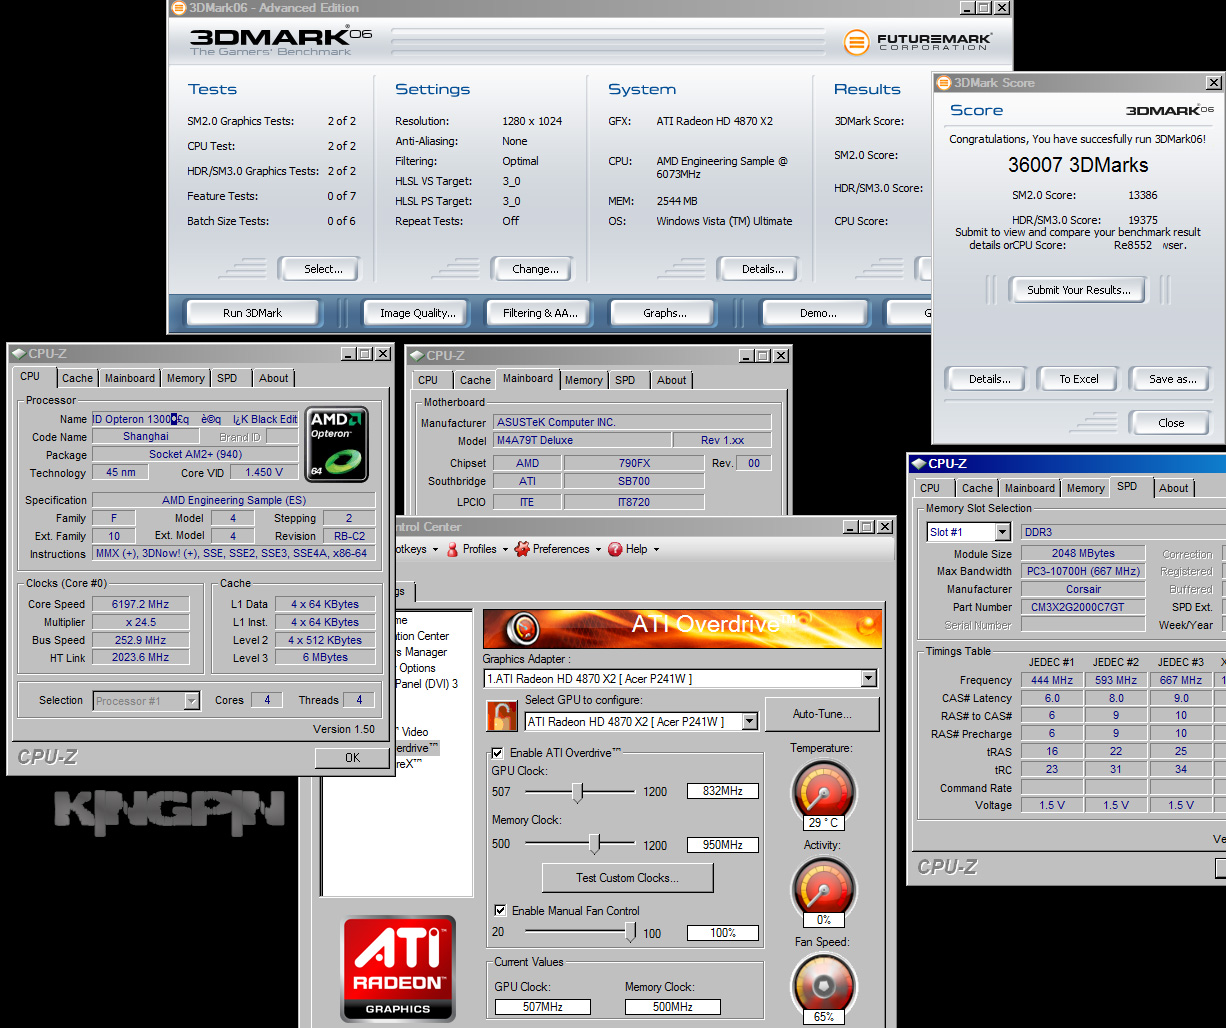Click the 100% fan speed field
This screenshot has height=1028, width=1226.
tap(722, 933)
